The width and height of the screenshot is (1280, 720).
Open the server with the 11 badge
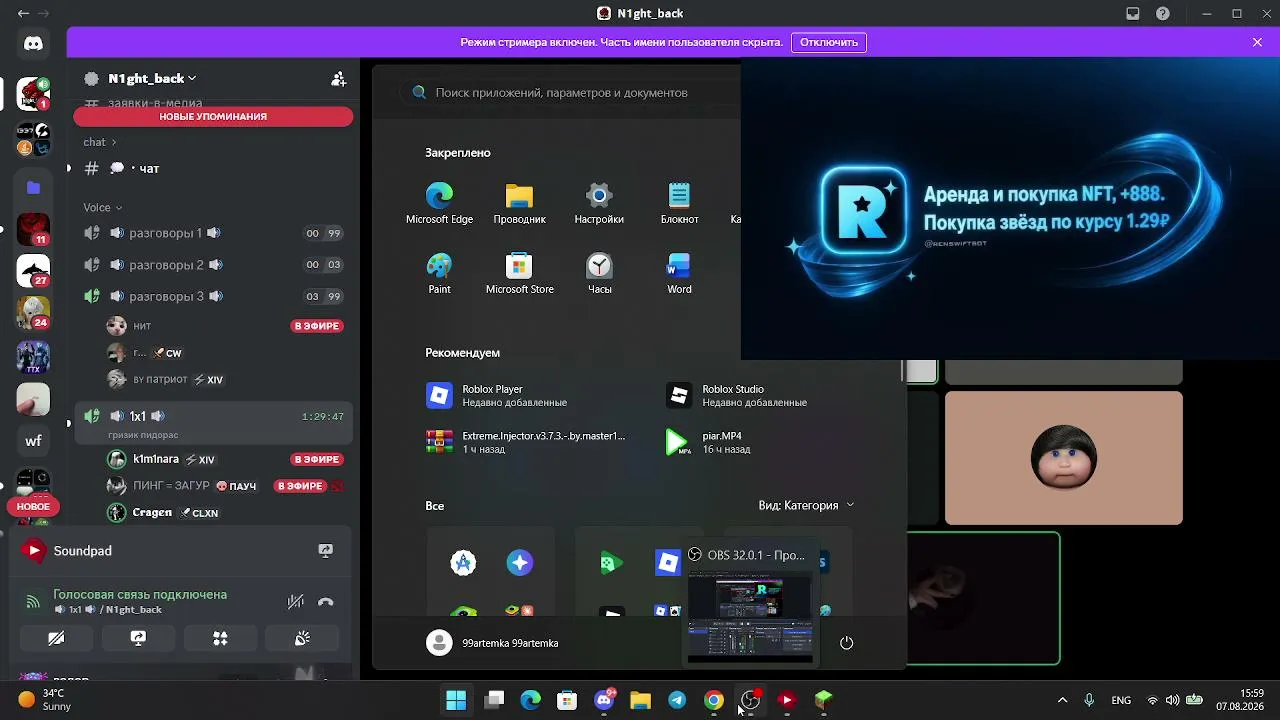(x=33, y=229)
